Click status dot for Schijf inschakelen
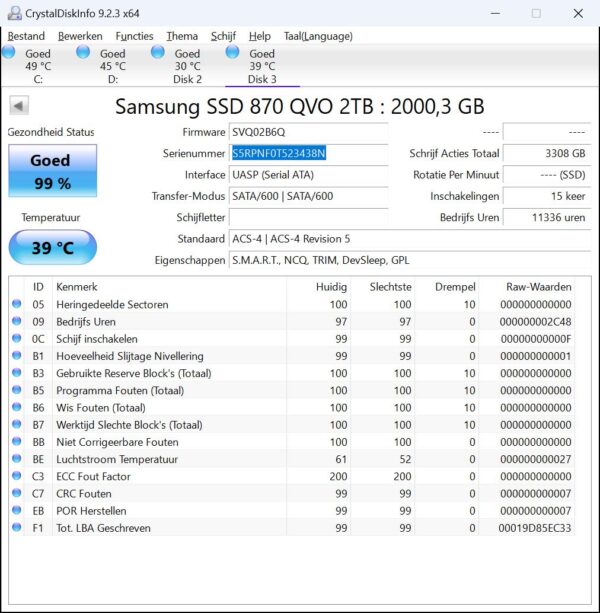 tap(16, 338)
